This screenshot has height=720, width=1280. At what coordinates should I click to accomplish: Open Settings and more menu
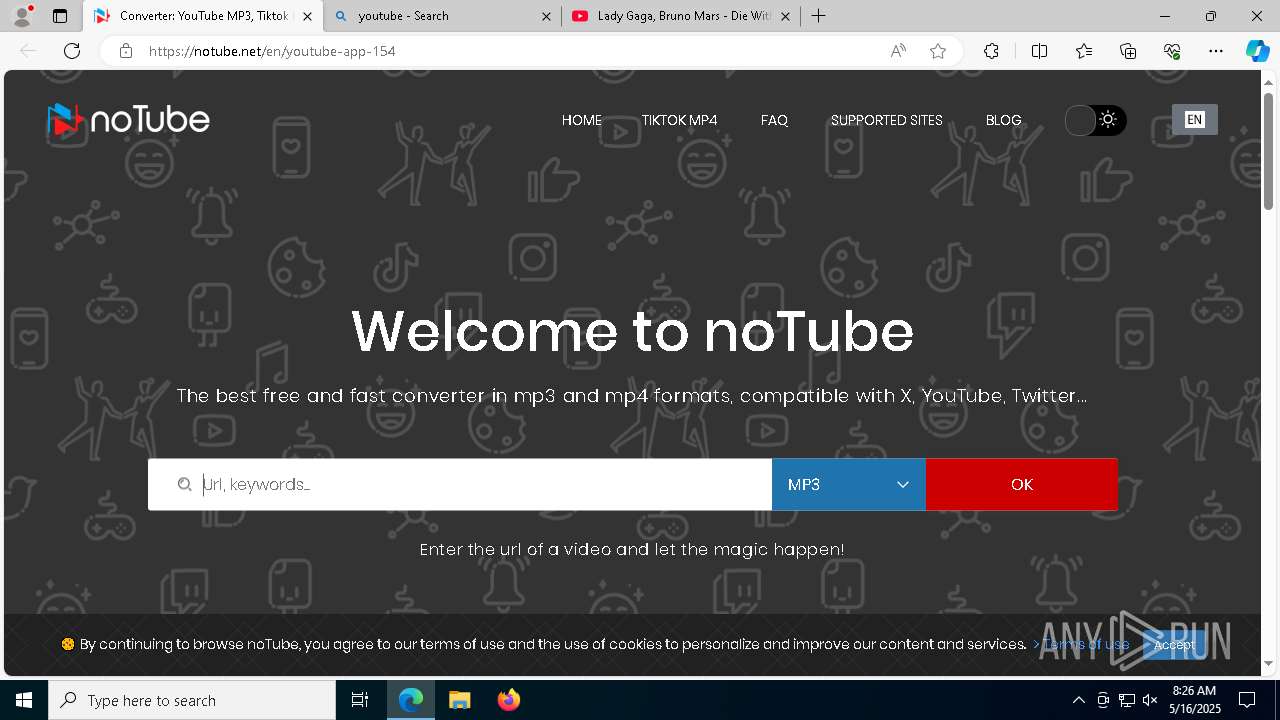(1216, 51)
